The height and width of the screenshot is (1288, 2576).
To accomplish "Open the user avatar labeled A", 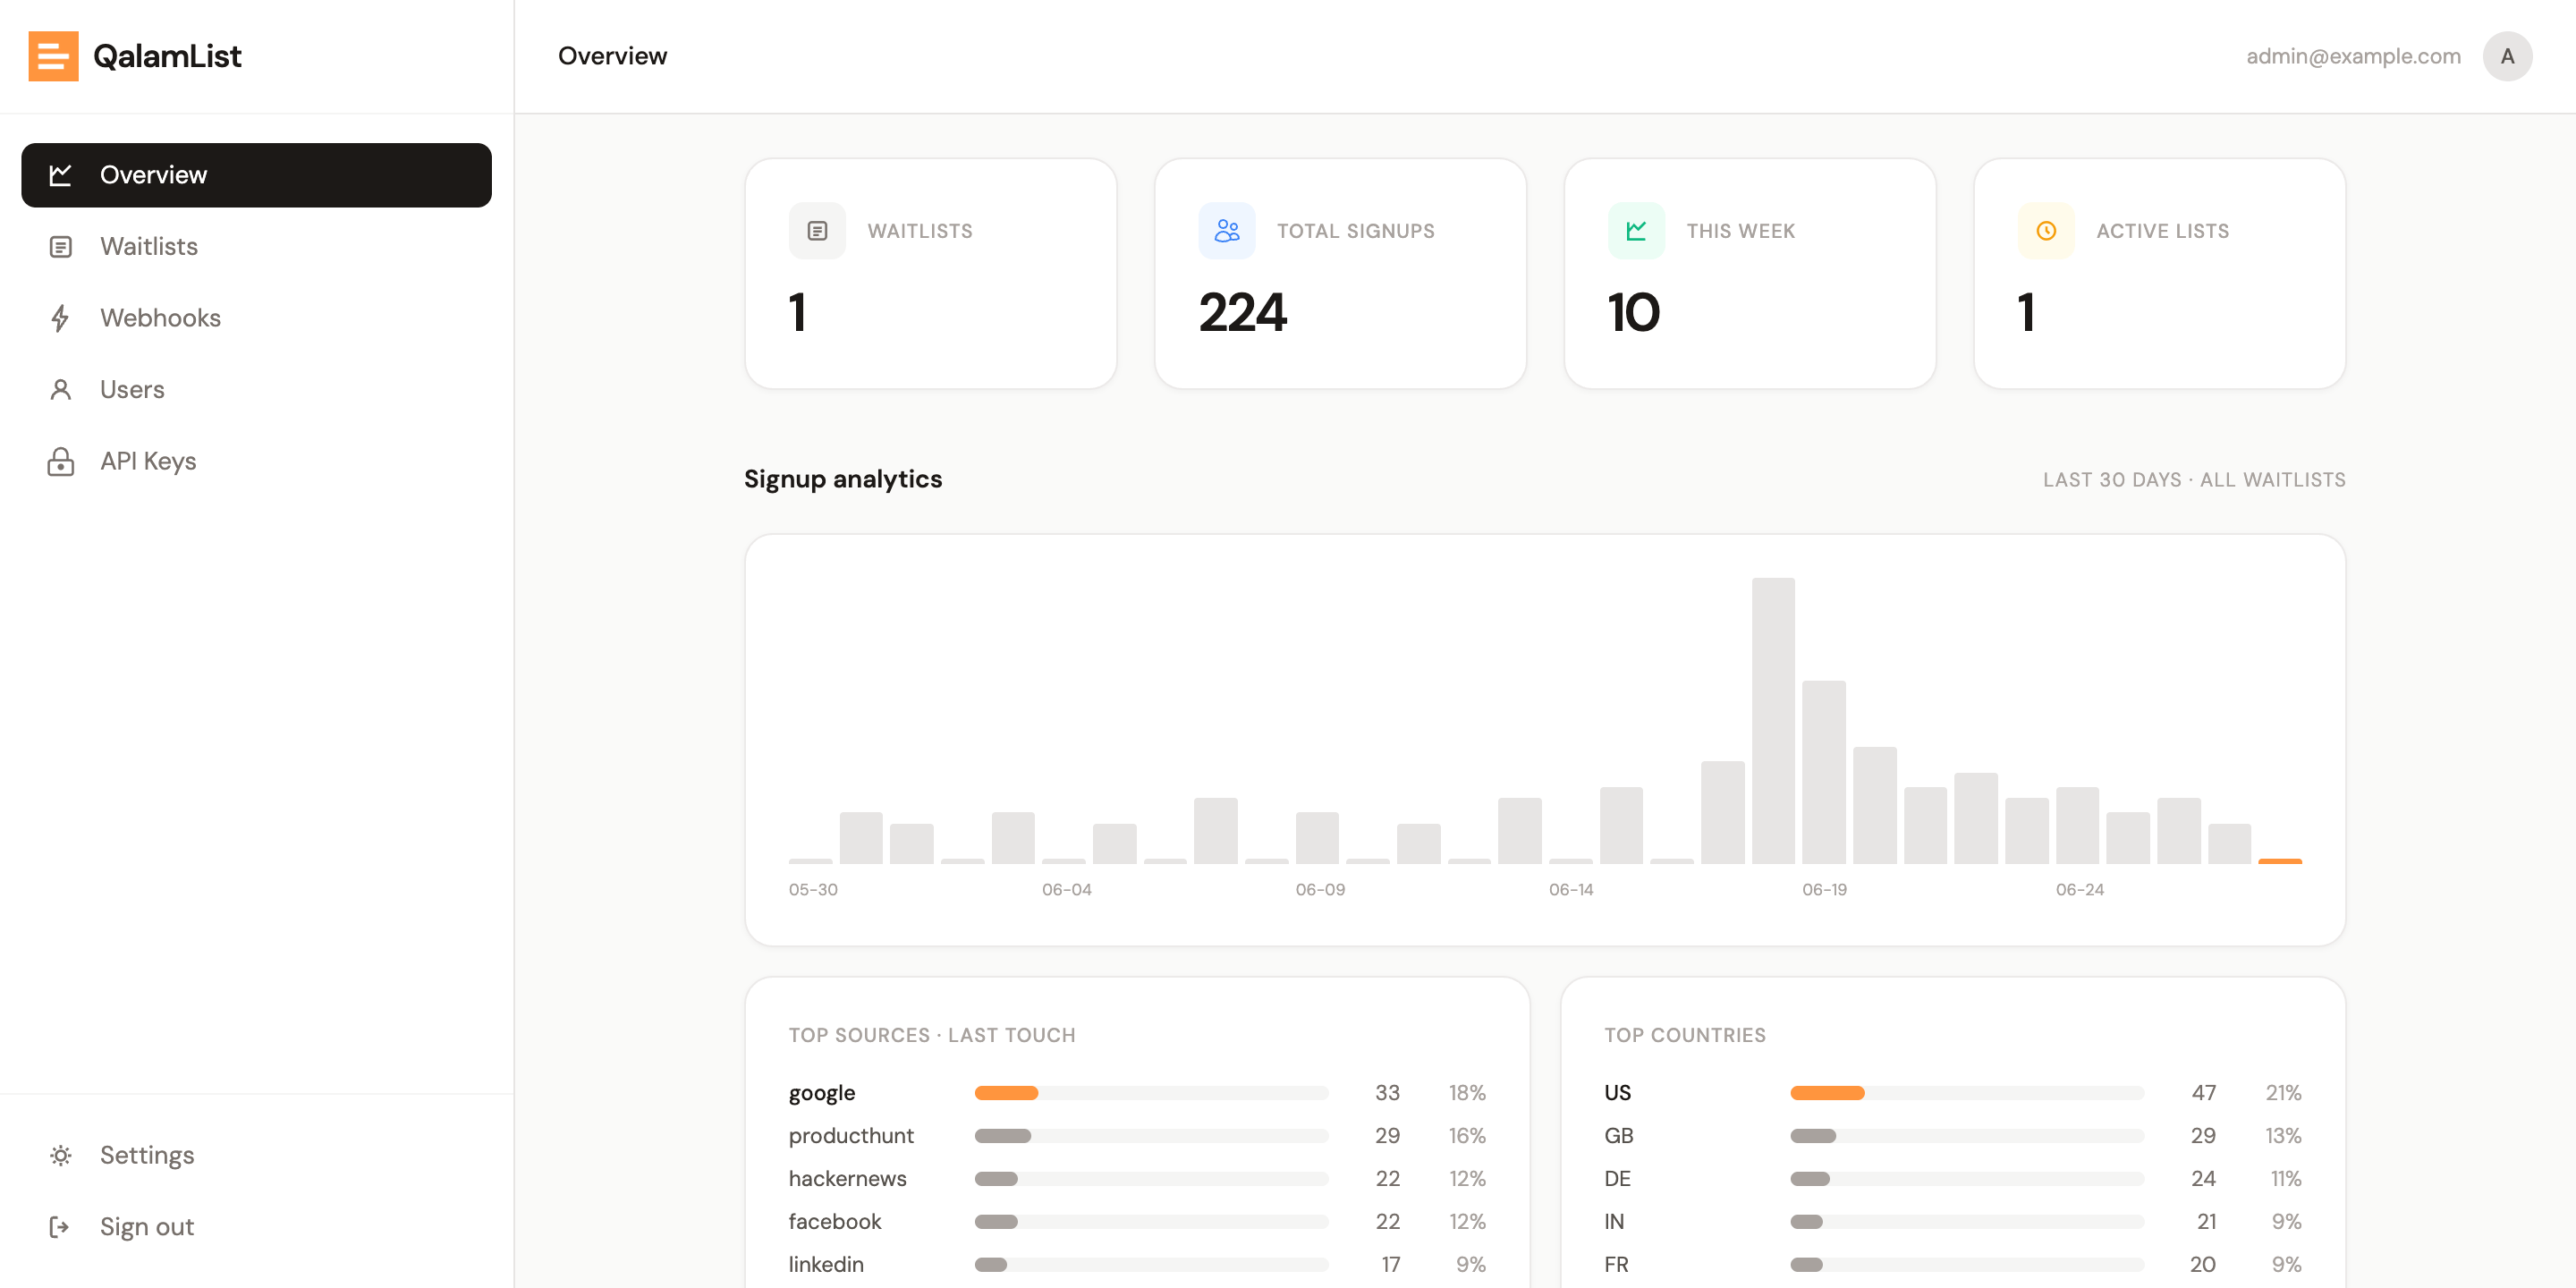I will tap(2507, 57).
